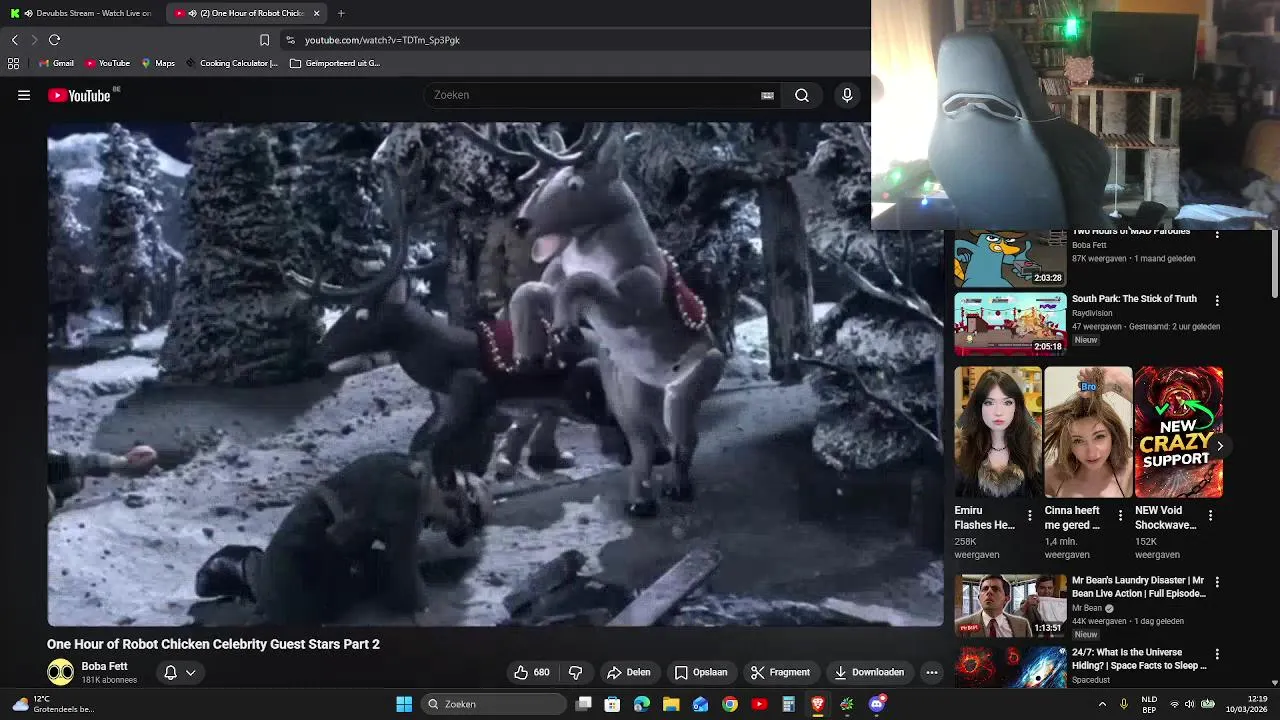1280x720 pixels.
Task: Click the Downloaden button
Action: [x=869, y=672]
